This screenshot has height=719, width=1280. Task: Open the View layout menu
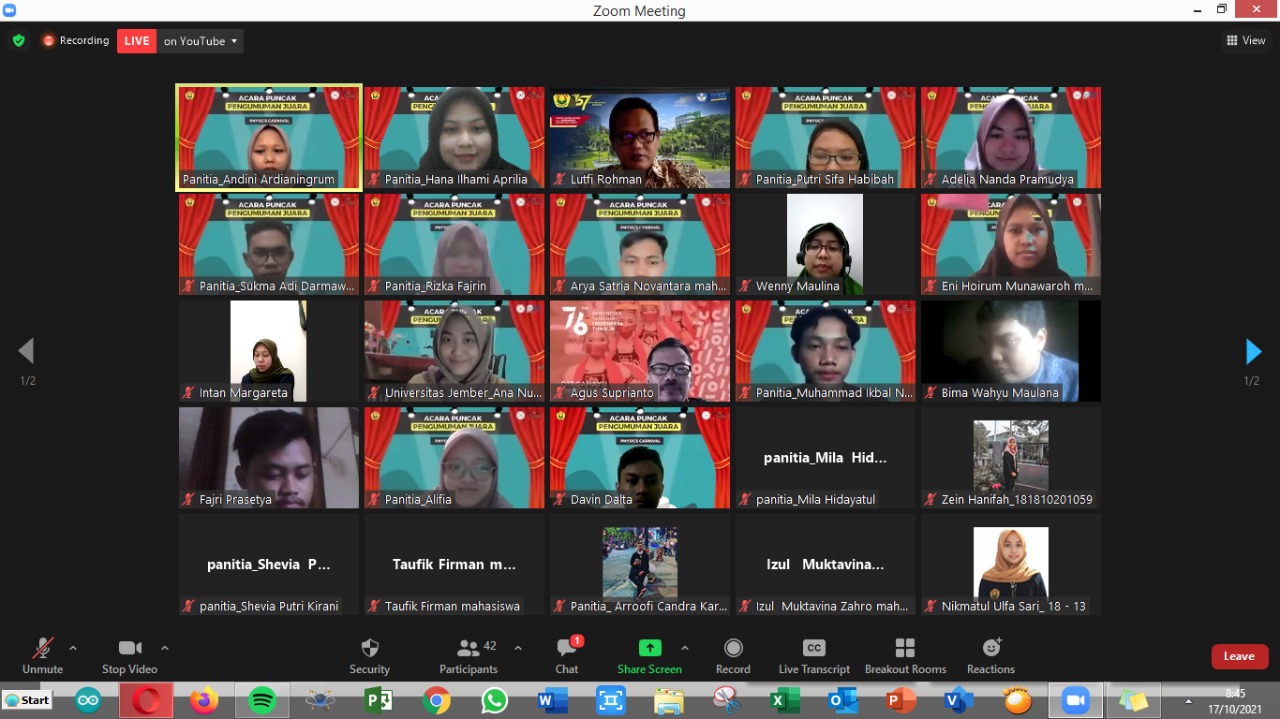tap(1246, 41)
